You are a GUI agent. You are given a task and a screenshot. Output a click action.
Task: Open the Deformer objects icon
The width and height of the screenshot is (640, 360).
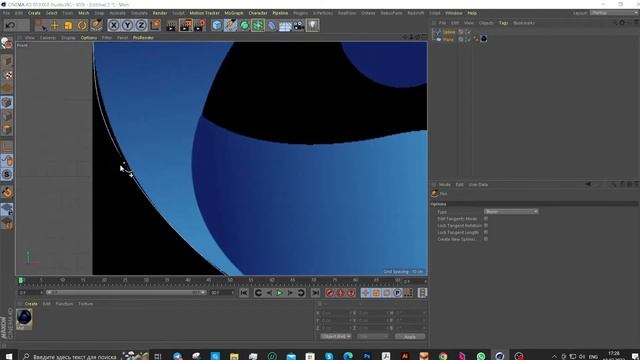click(272, 25)
